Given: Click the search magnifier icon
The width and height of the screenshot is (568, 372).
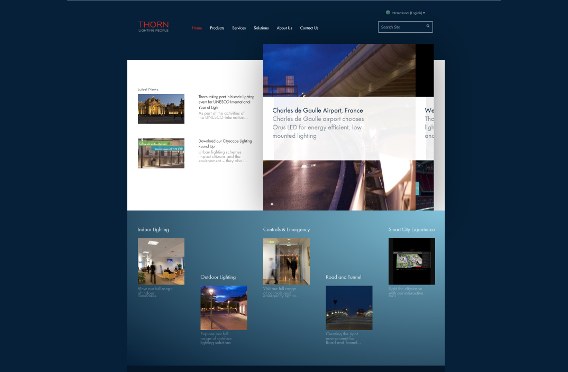Looking at the screenshot, I should (428, 26).
